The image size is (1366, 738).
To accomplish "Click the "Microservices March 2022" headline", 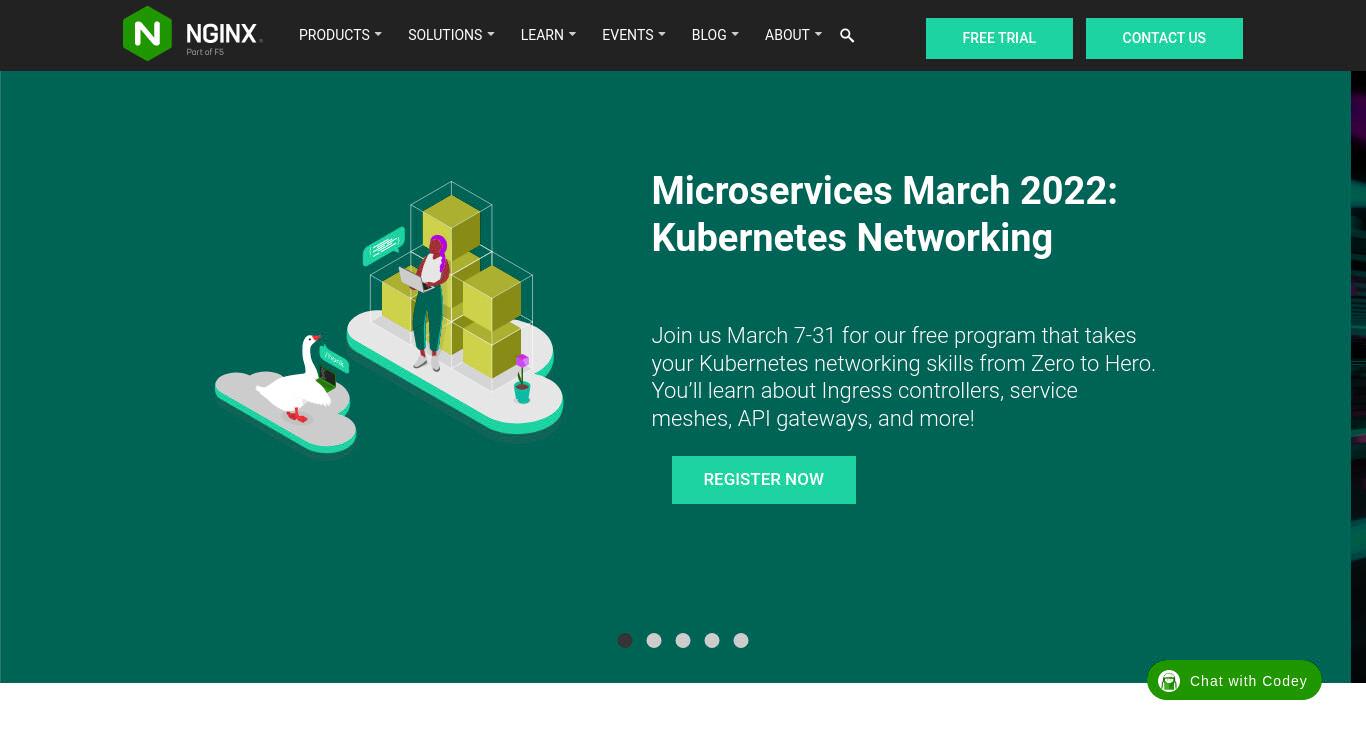I will (884, 214).
